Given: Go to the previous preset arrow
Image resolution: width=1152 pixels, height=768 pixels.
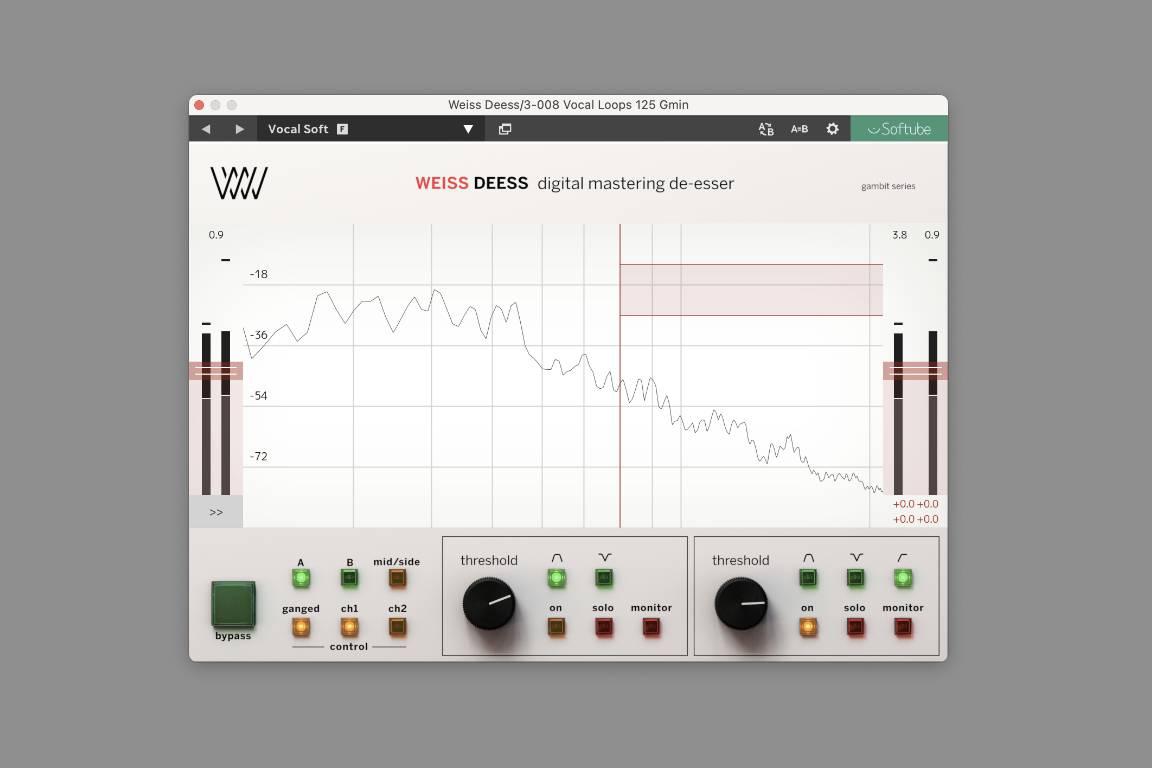Looking at the screenshot, I should click(x=206, y=129).
